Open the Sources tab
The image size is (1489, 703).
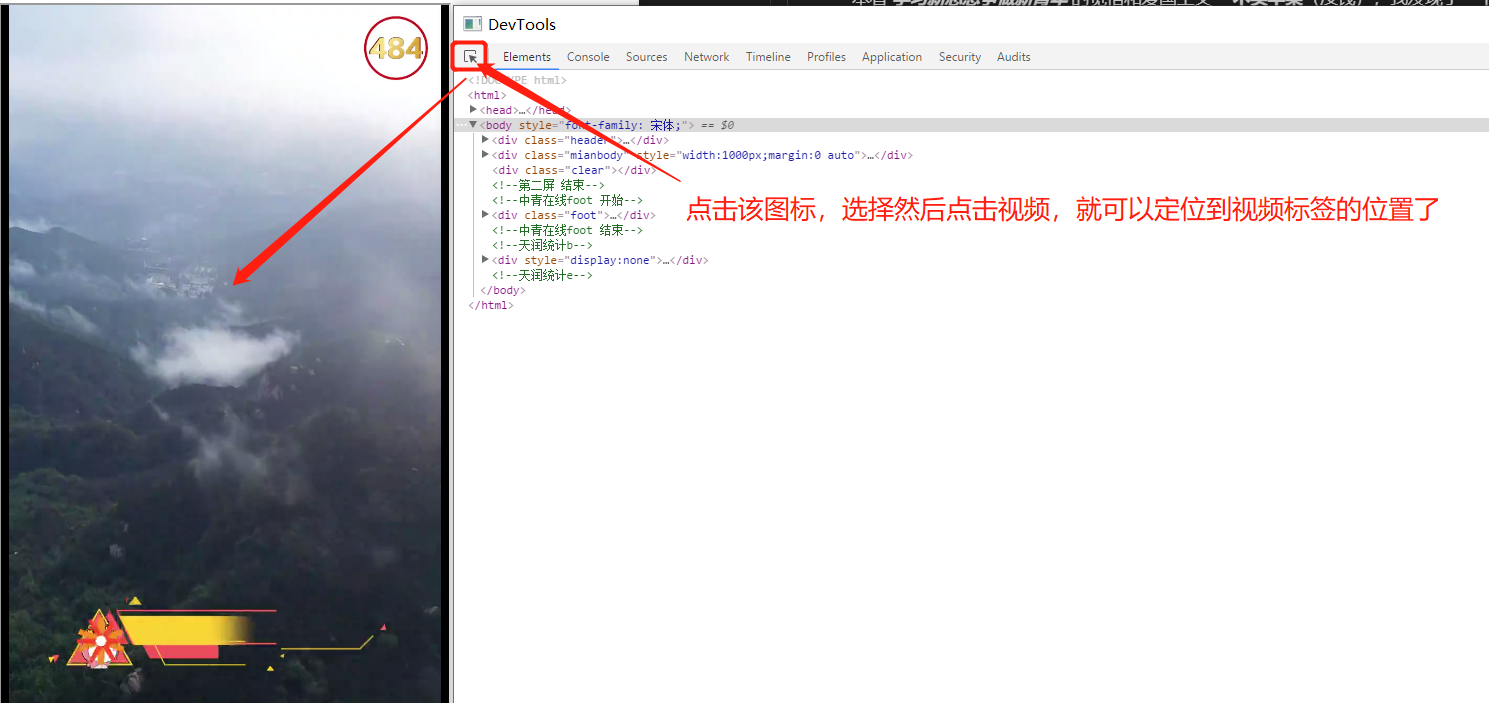pyautogui.click(x=646, y=57)
